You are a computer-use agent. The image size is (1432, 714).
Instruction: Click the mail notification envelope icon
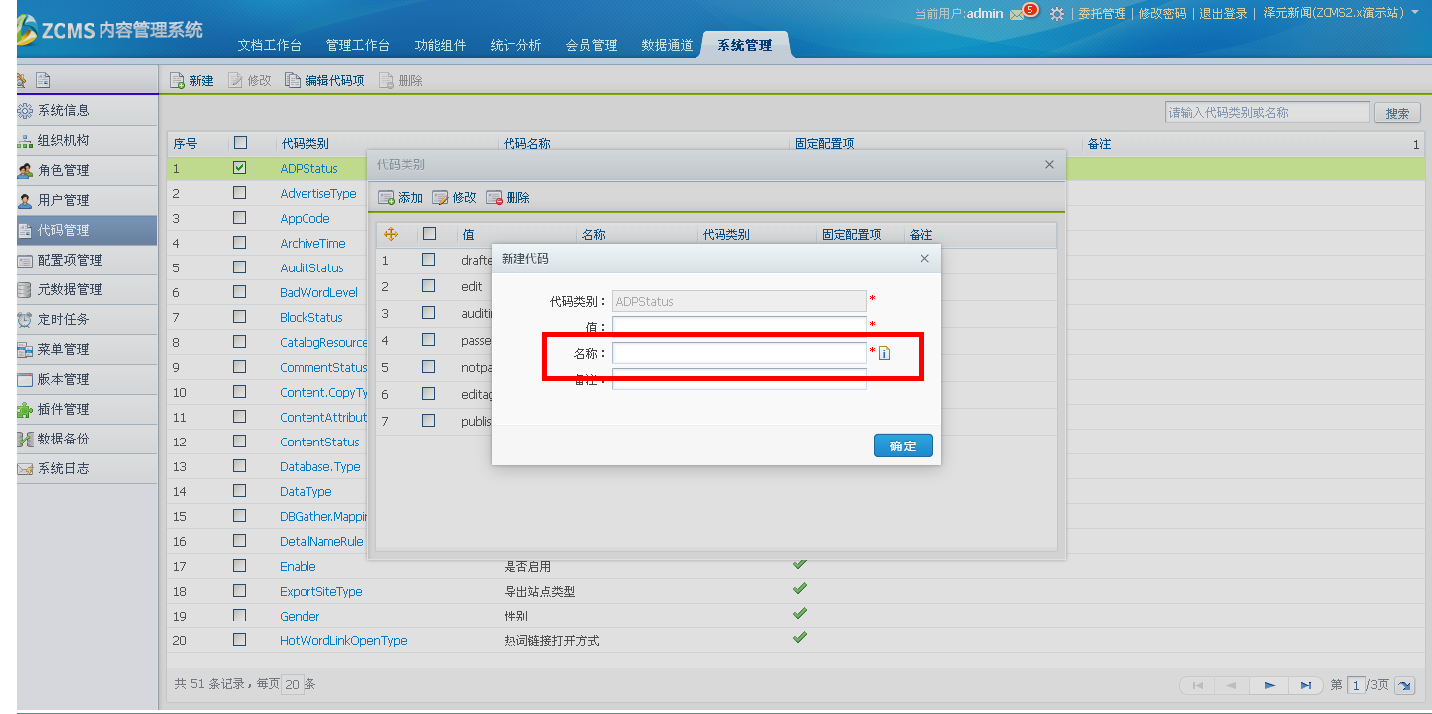[1018, 13]
